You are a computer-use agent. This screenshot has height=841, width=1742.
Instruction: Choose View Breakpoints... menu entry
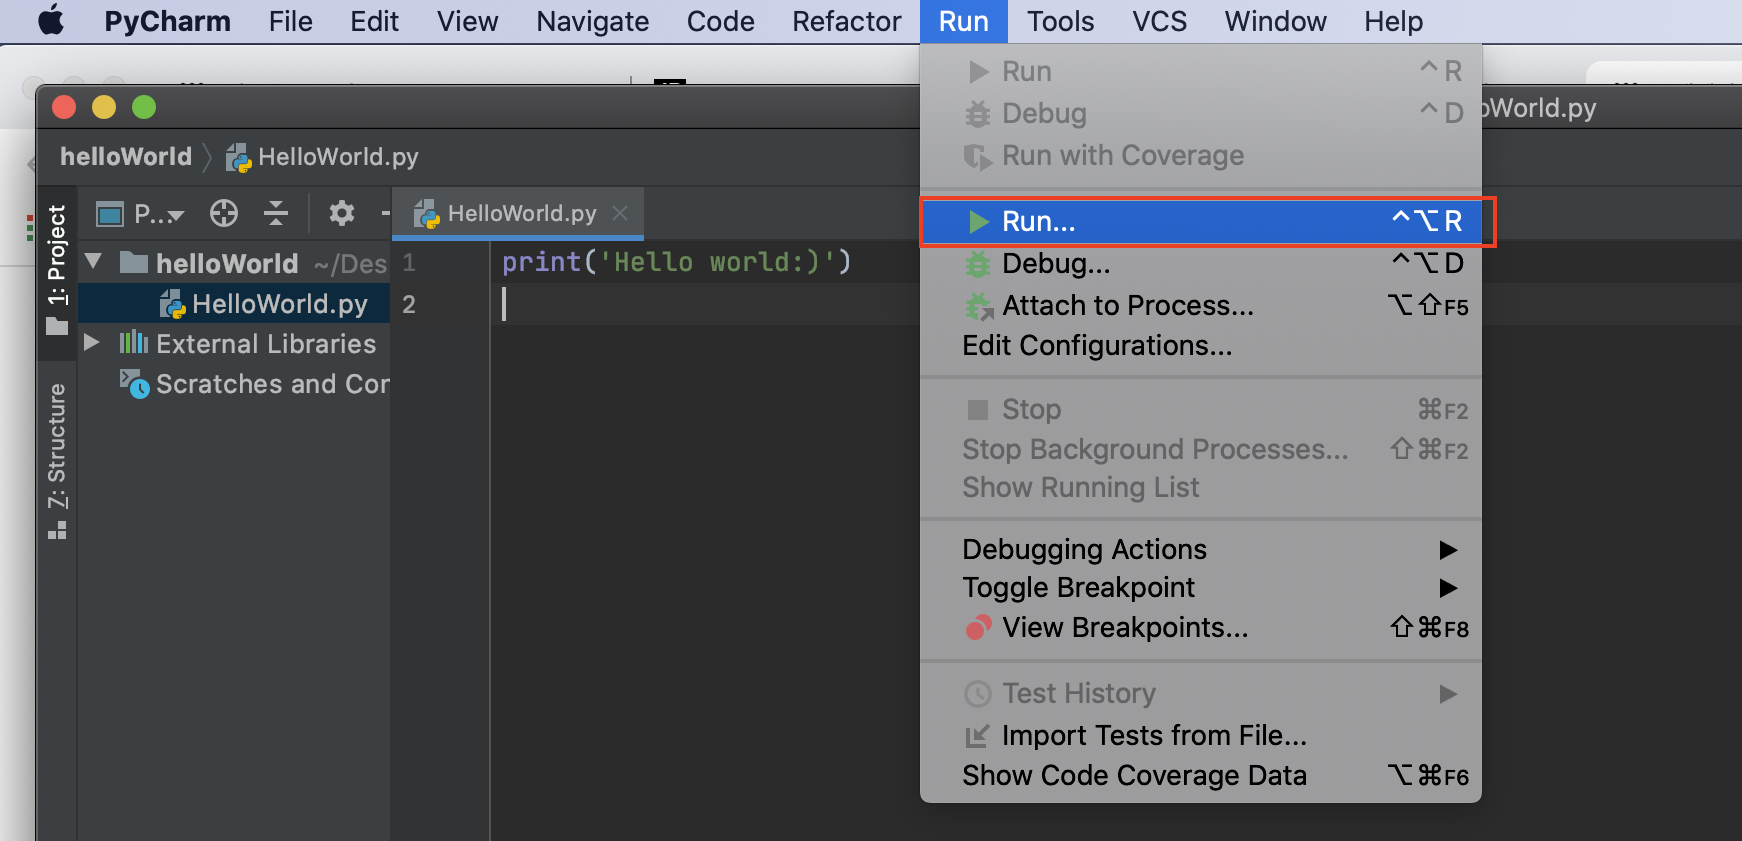click(x=1201, y=627)
